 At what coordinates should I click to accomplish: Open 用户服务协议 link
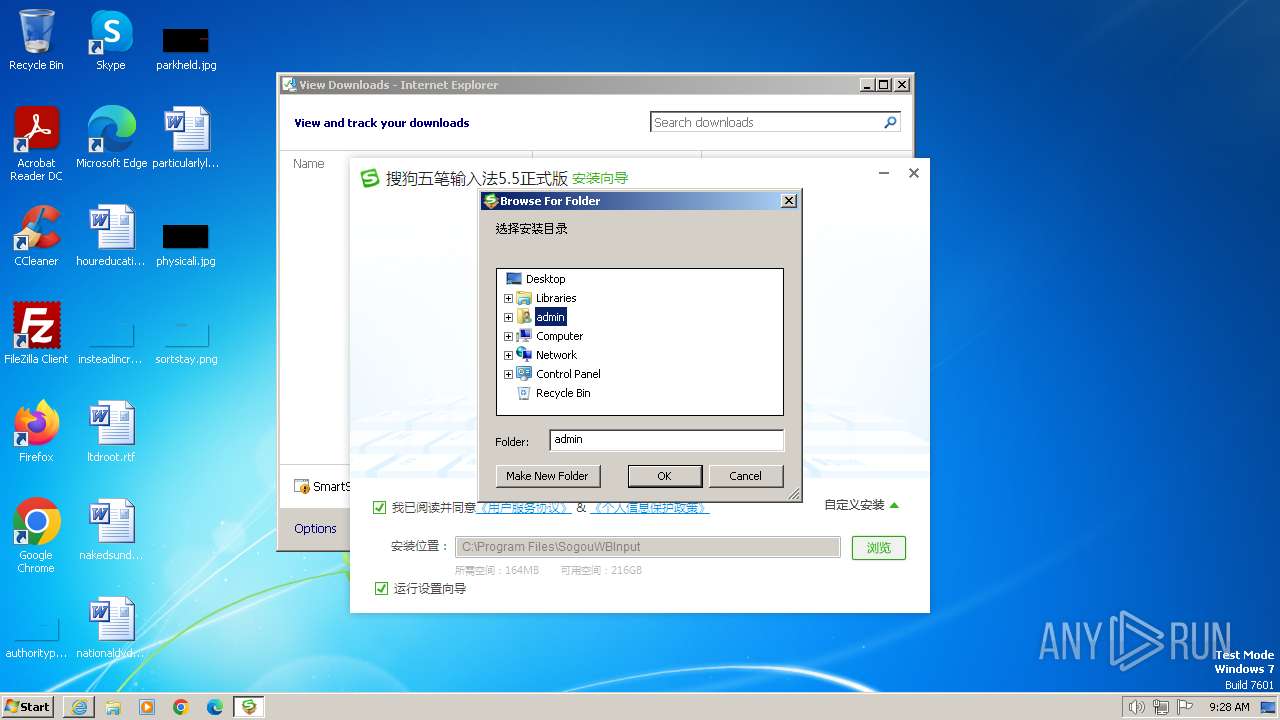(525, 508)
